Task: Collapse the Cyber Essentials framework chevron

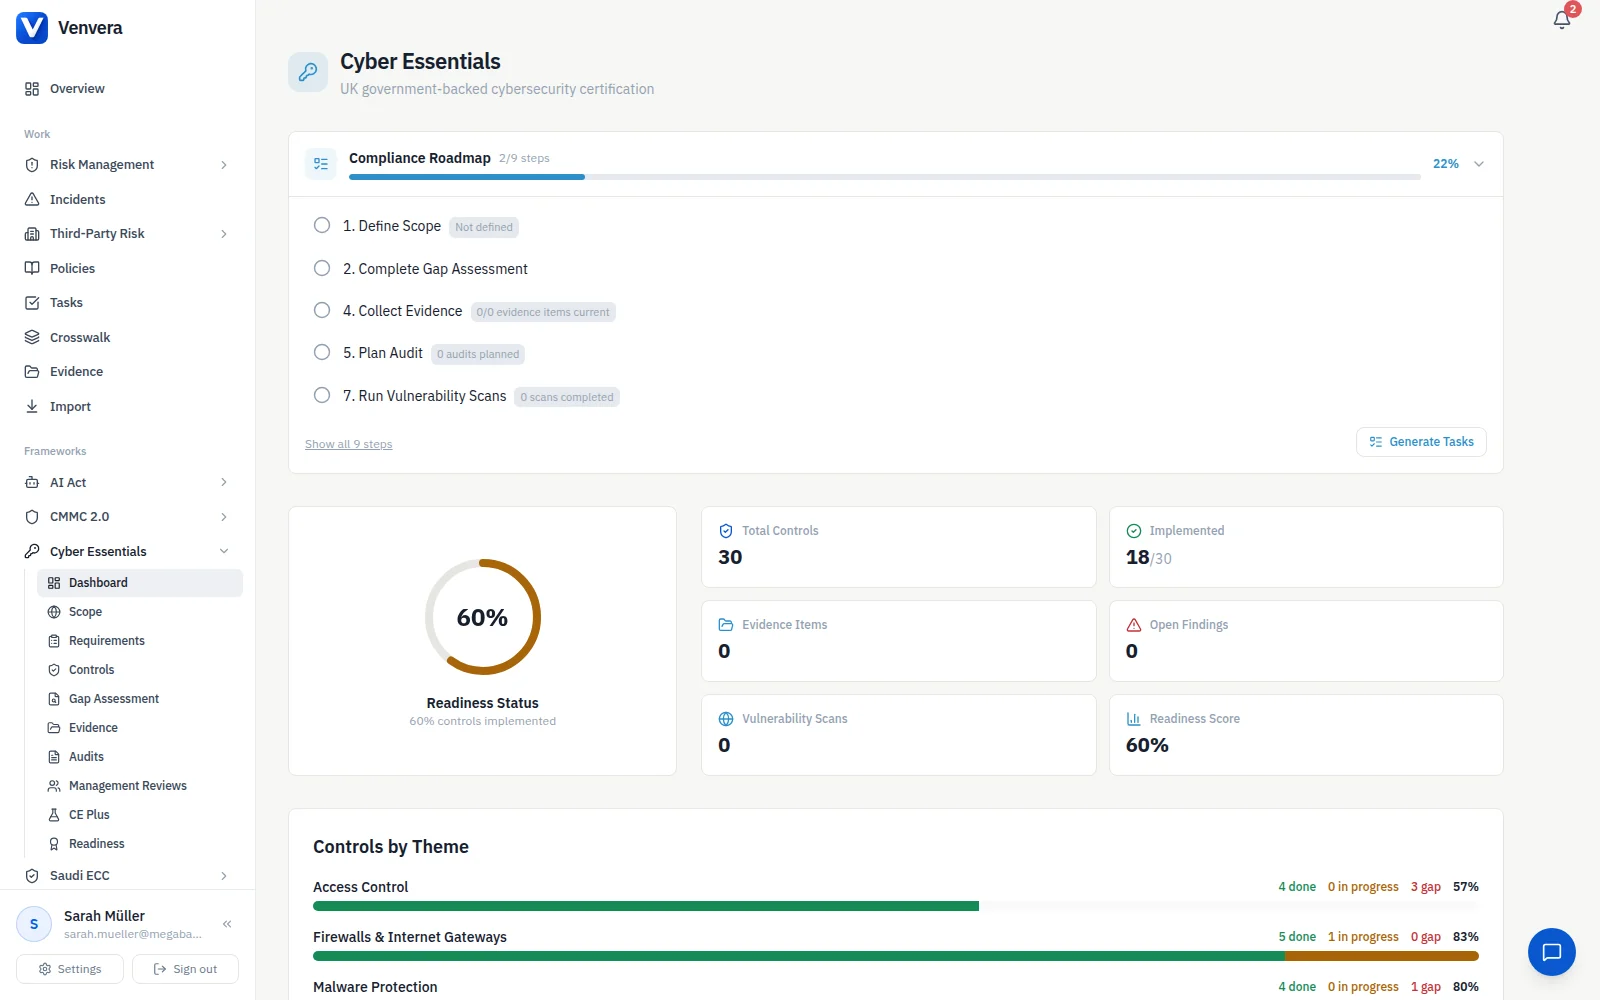Action: point(224,551)
